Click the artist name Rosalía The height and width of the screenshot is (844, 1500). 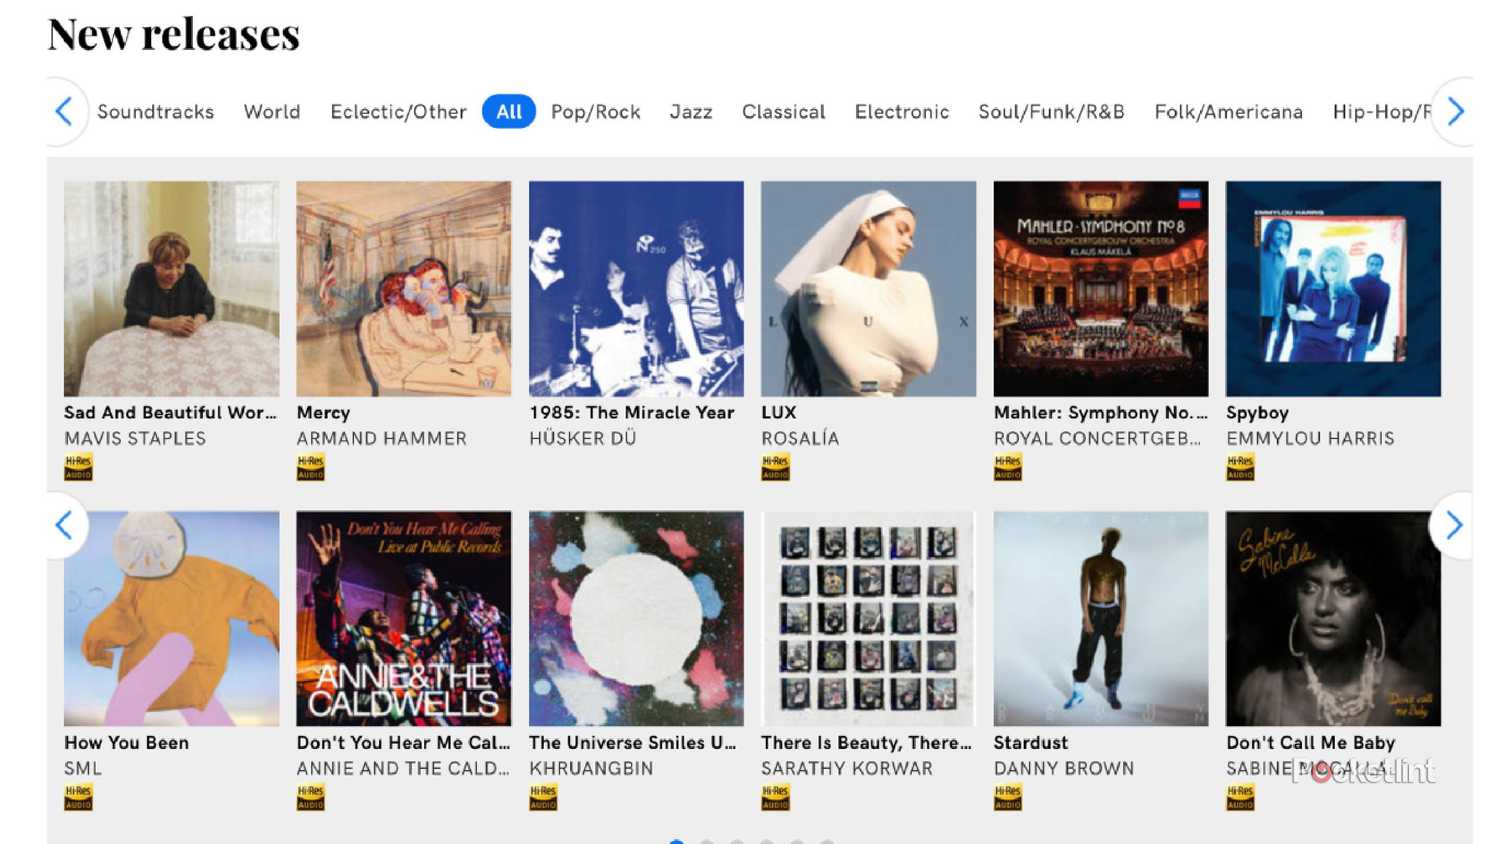point(800,438)
